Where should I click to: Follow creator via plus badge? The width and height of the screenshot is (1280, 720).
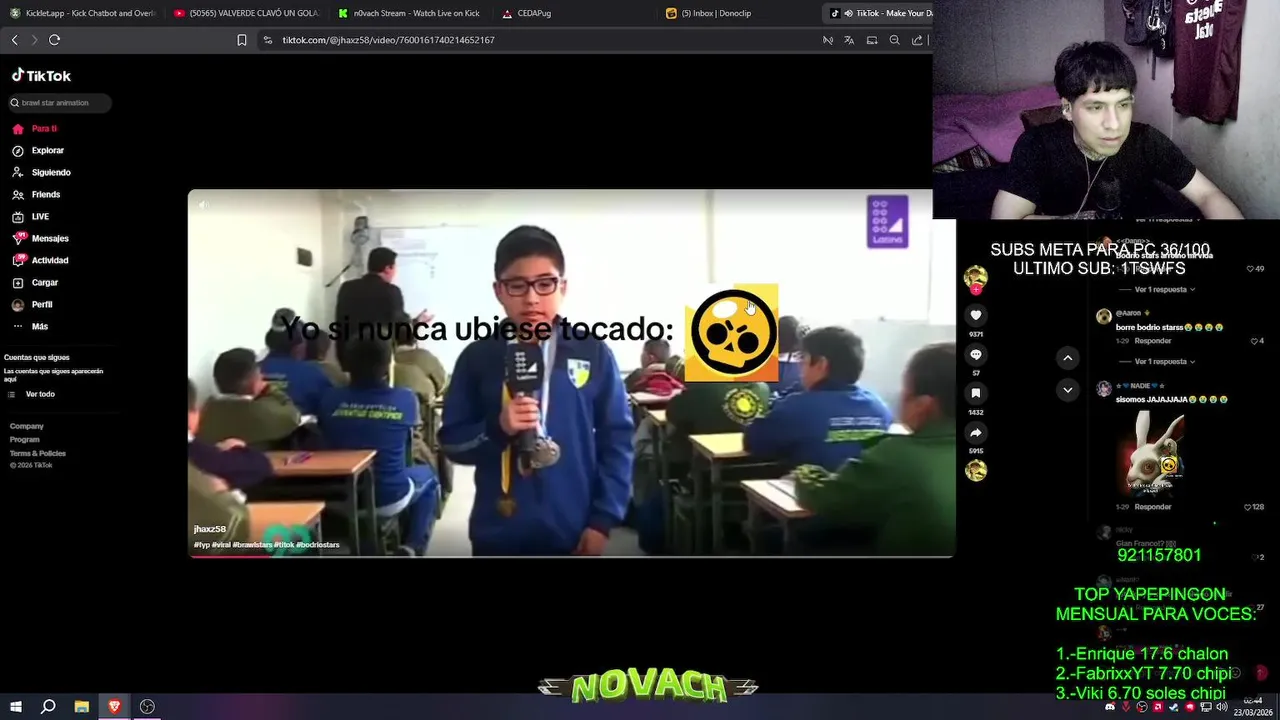pyautogui.click(x=976, y=289)
